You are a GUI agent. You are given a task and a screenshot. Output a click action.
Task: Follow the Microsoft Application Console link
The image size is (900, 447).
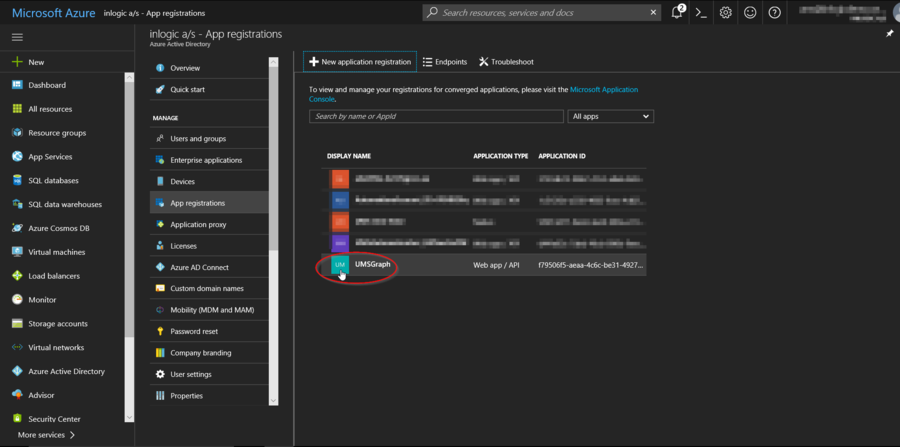(603, 90)
